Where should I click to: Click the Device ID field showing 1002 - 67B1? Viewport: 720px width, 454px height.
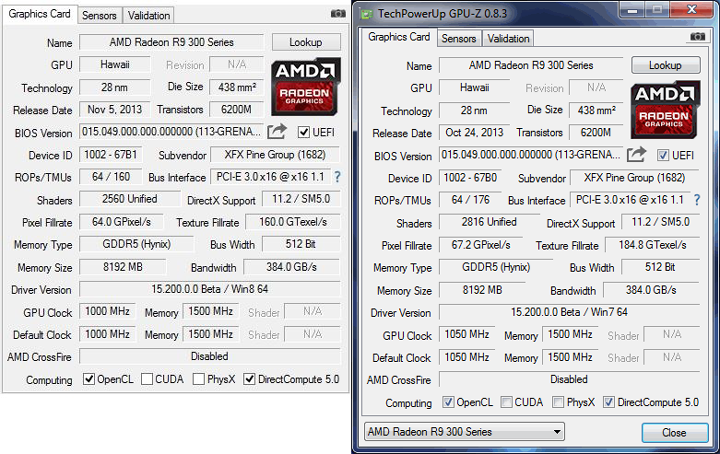click(x=111, y=155)
